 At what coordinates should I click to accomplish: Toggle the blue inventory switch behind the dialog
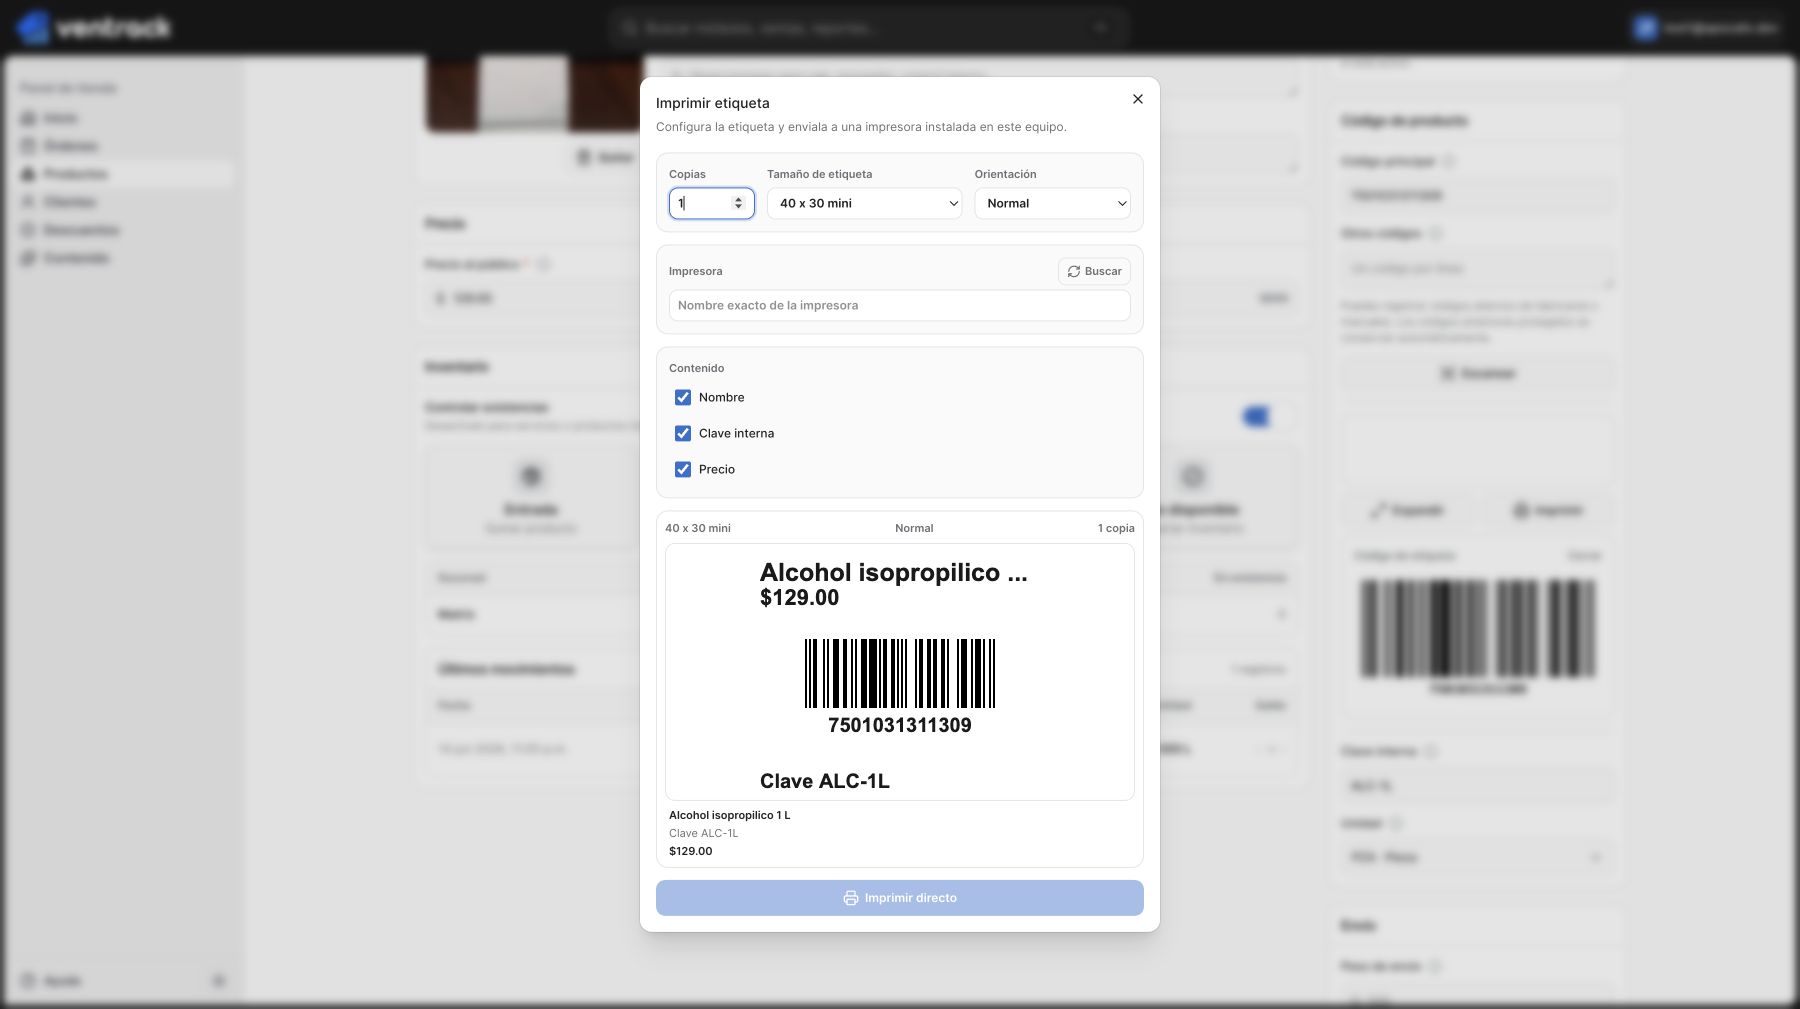[1267, 417]
